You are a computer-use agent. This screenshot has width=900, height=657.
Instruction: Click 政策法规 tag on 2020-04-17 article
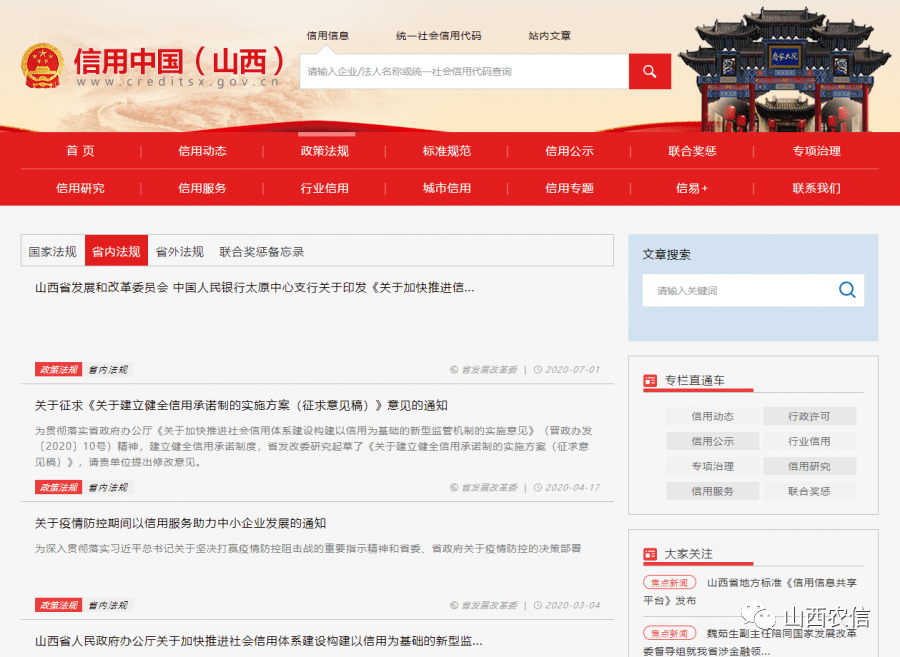pyautogui.click(x=59, y=487)
